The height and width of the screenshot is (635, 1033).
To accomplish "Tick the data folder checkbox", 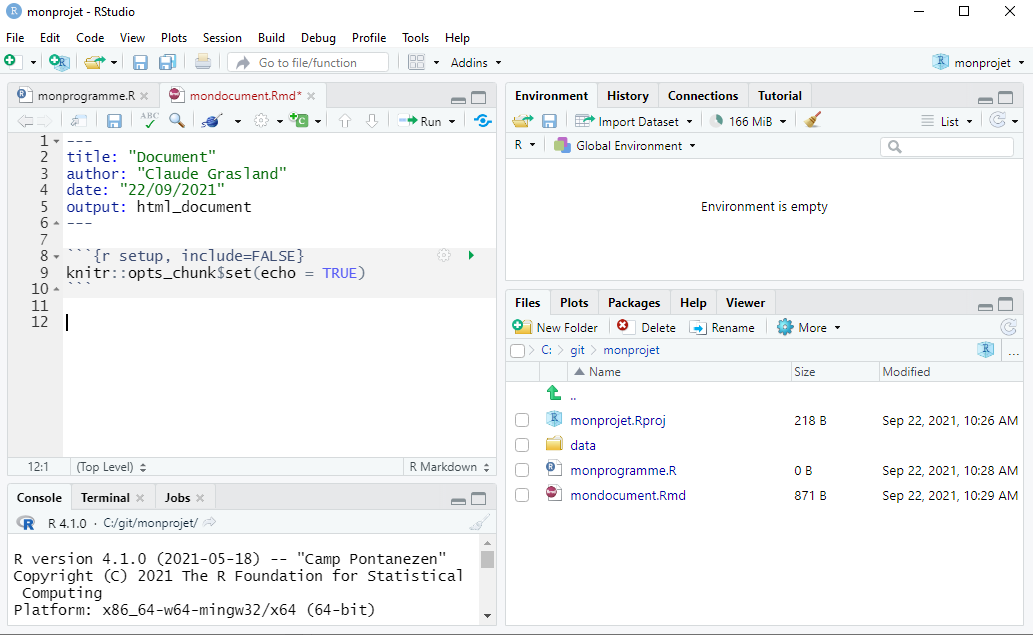I will click(522, 445).
